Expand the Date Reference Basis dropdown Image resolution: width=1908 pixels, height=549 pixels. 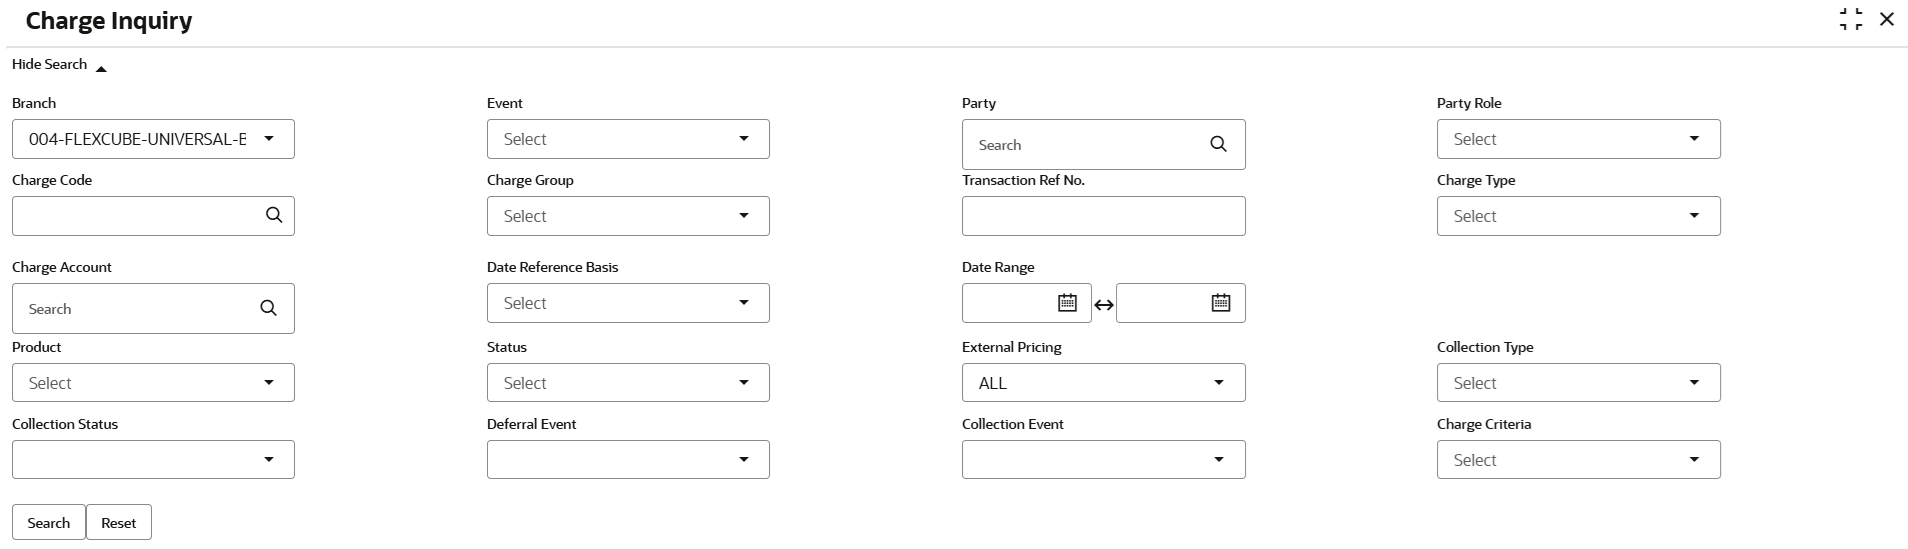(628, 303)
